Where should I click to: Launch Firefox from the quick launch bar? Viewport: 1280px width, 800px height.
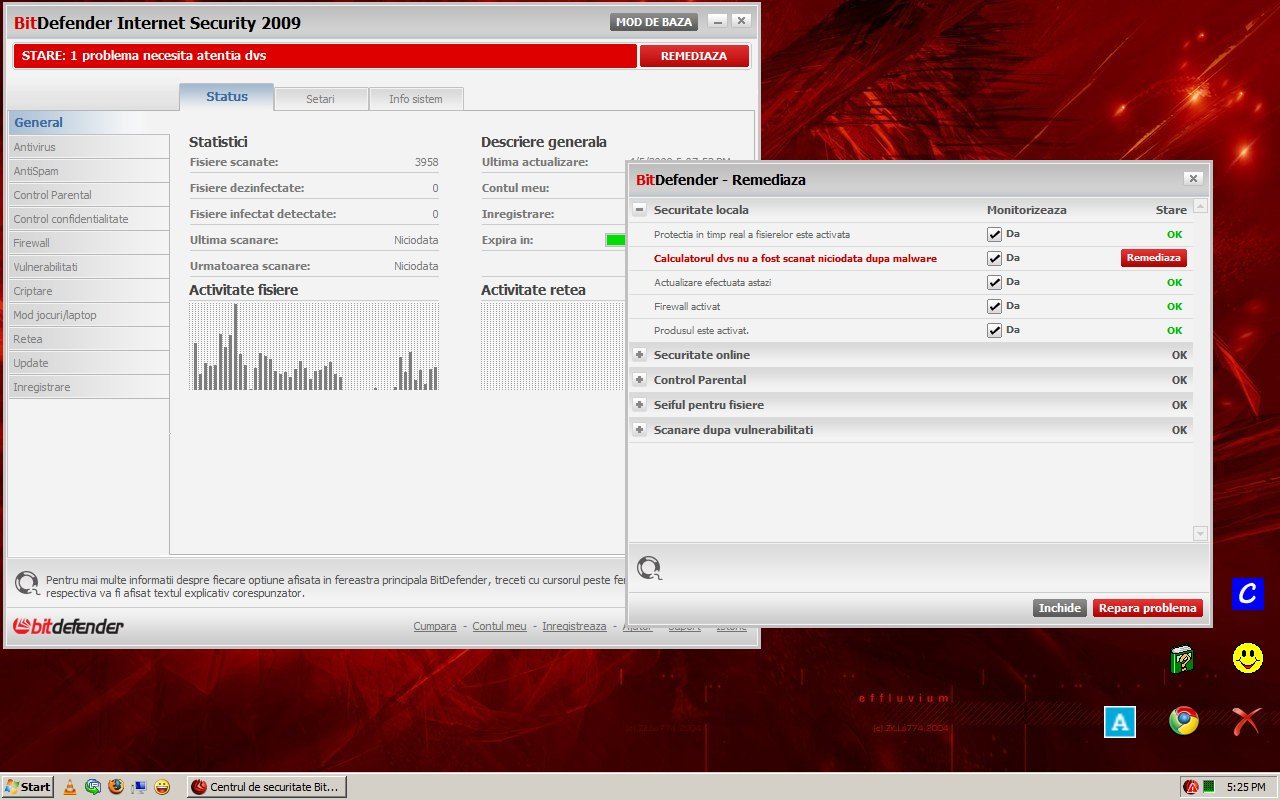coord(116,787)
